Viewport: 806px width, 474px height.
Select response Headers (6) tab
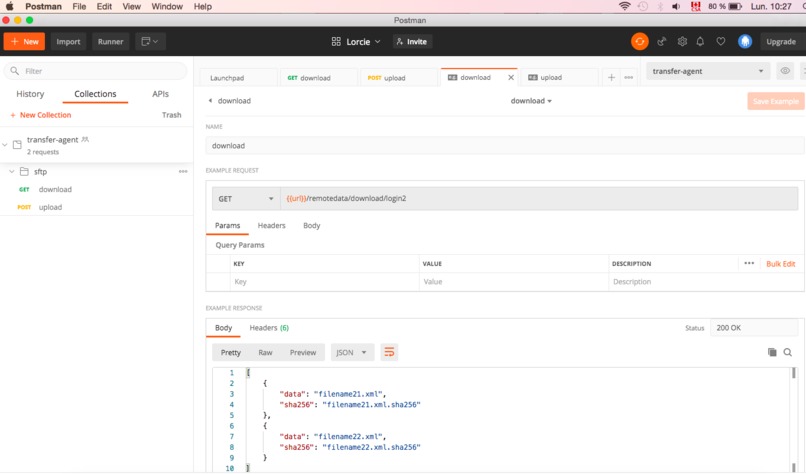coord(269,327)
